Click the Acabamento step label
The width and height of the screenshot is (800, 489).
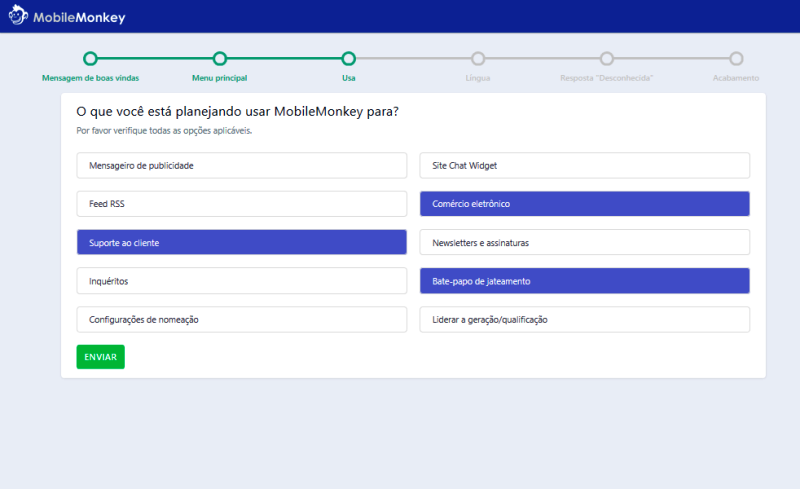(x=736, y=78)
